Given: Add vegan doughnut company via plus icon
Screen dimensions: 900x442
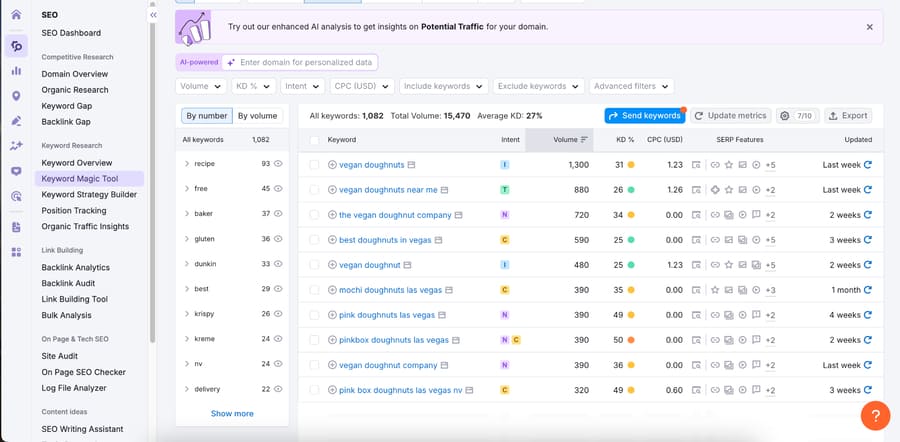Looking at the screenshot, I should tap(332, 365).
